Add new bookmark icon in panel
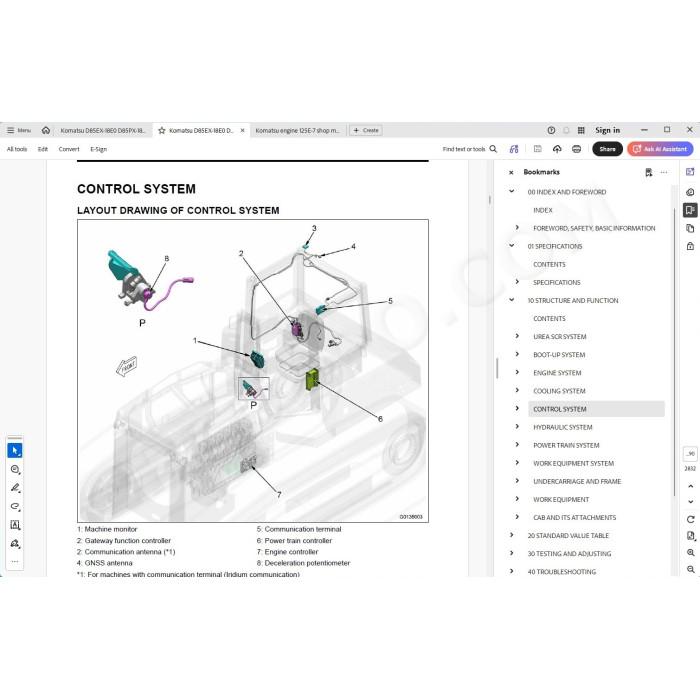700x700 pixels. coord(649,172)
